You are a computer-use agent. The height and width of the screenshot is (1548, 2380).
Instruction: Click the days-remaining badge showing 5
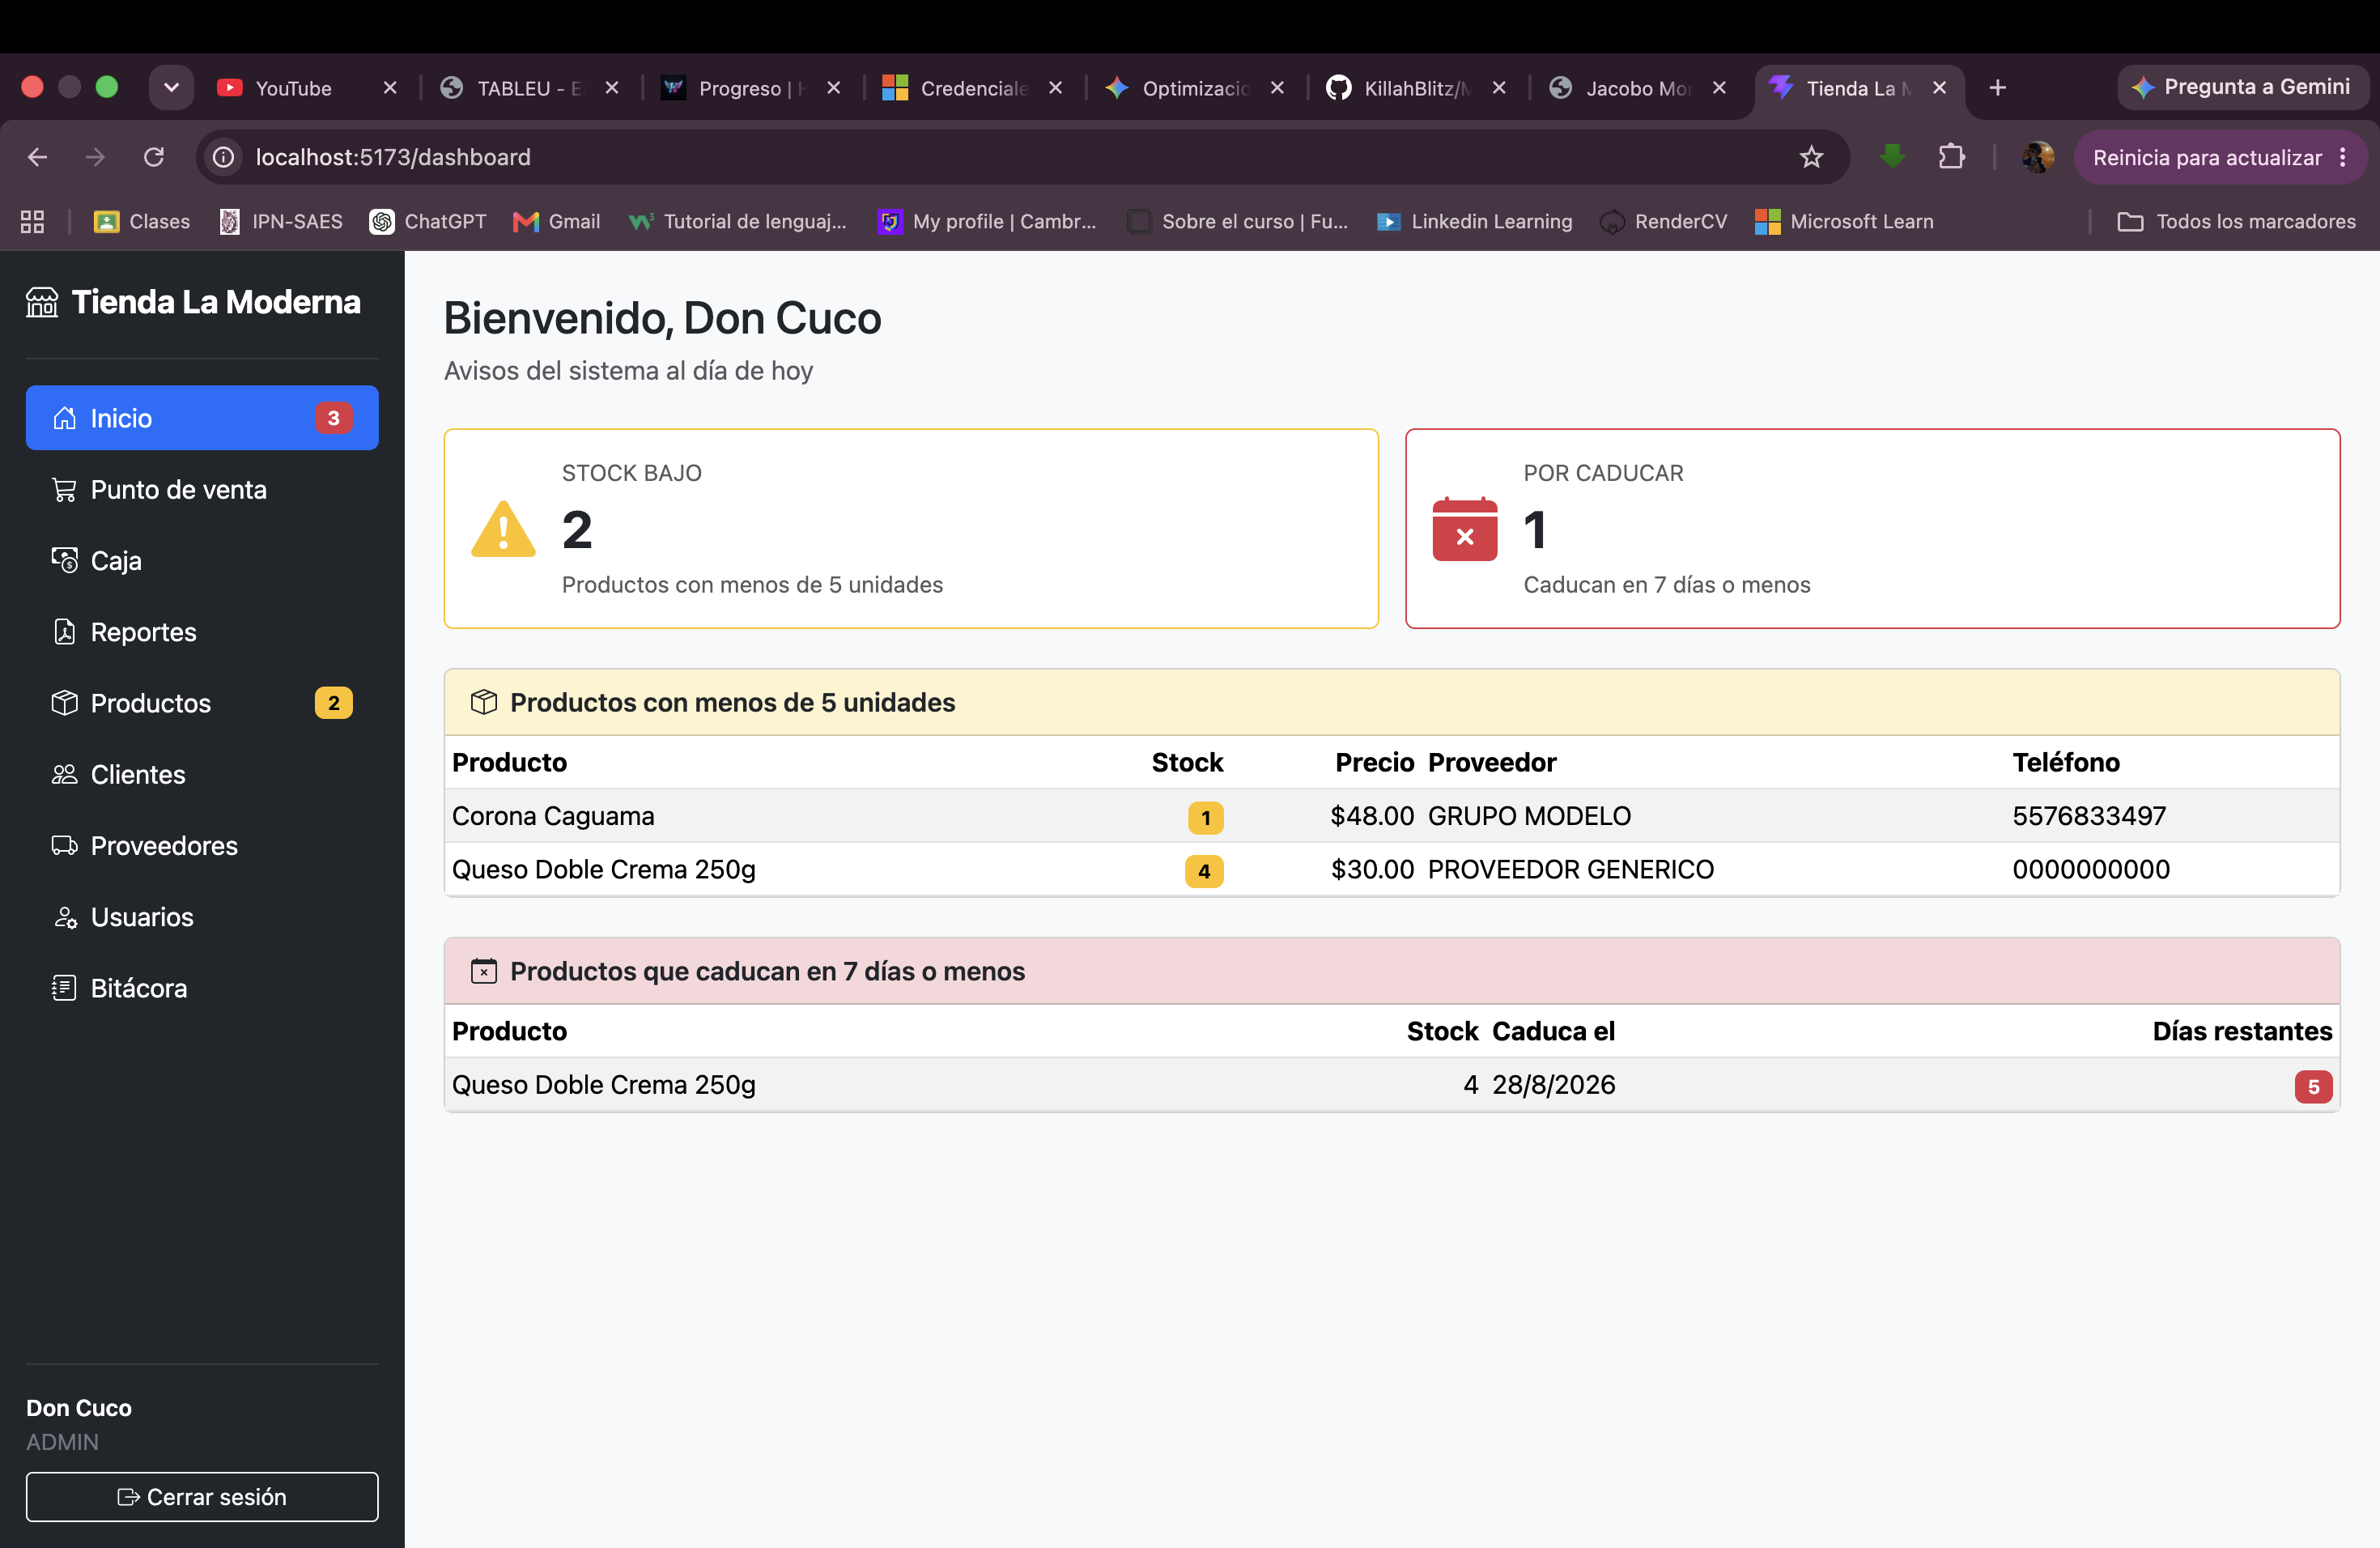2313,1086
